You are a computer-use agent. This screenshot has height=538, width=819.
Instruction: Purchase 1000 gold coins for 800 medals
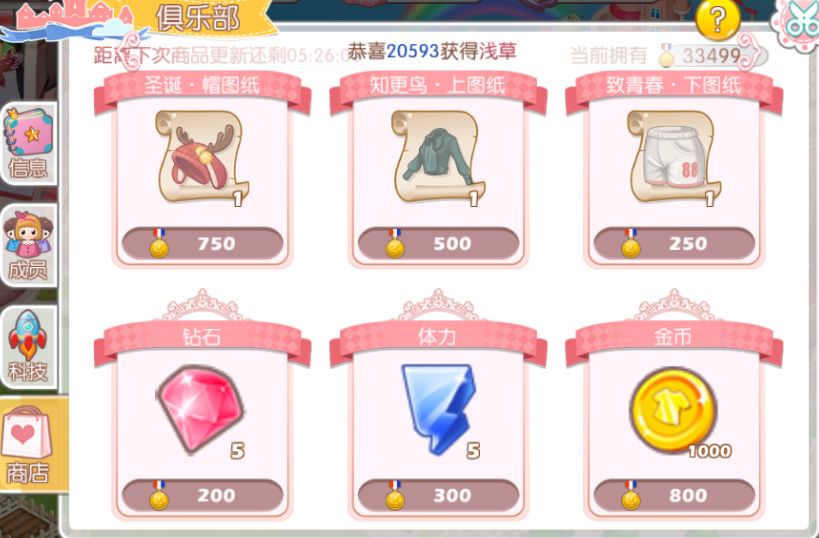pos(674,495)
